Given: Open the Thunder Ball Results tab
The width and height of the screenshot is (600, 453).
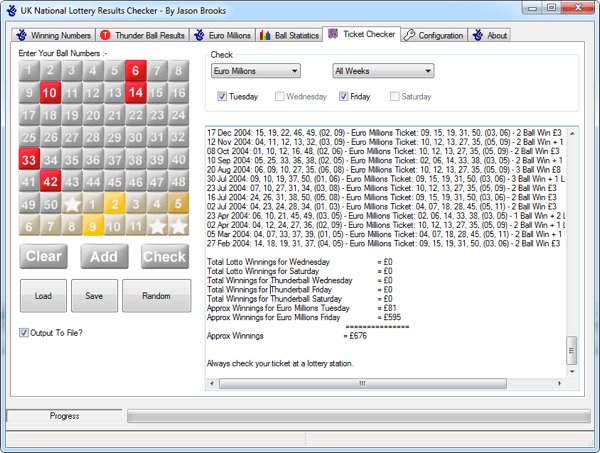Looking at the screenshot, I should [x=142, y=35].
